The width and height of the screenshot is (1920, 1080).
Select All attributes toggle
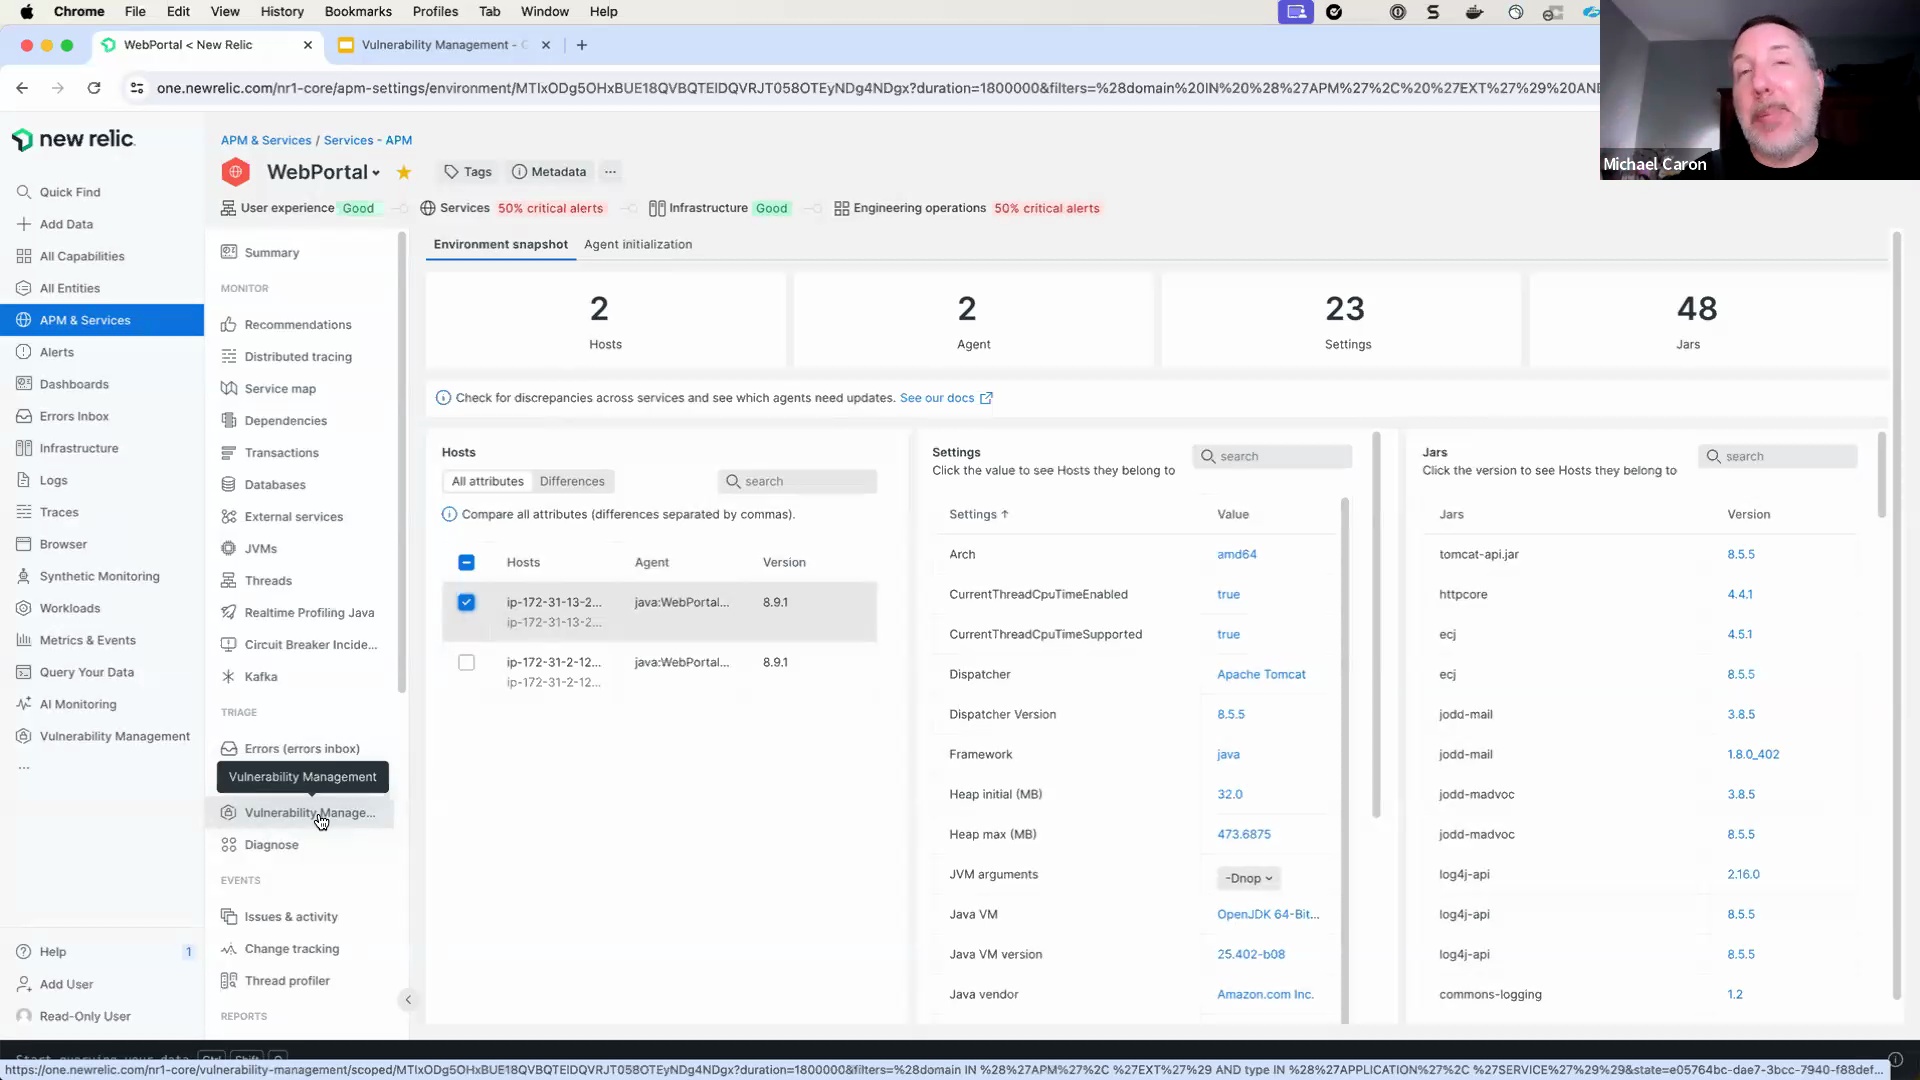[x=488, y=481]
